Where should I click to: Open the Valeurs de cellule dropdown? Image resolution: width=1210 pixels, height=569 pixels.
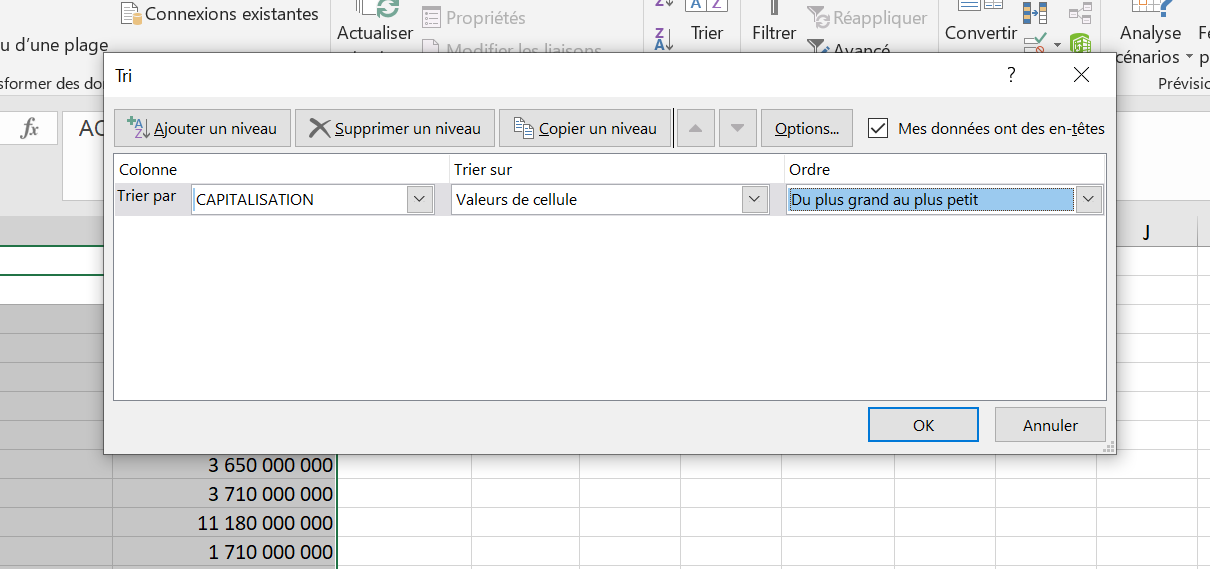coord(754,200)
